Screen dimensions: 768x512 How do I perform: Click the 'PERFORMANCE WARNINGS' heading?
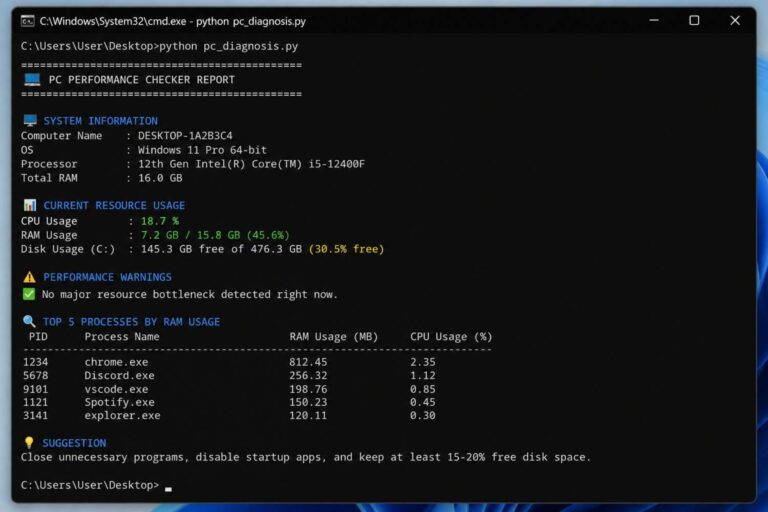point(107,277)
